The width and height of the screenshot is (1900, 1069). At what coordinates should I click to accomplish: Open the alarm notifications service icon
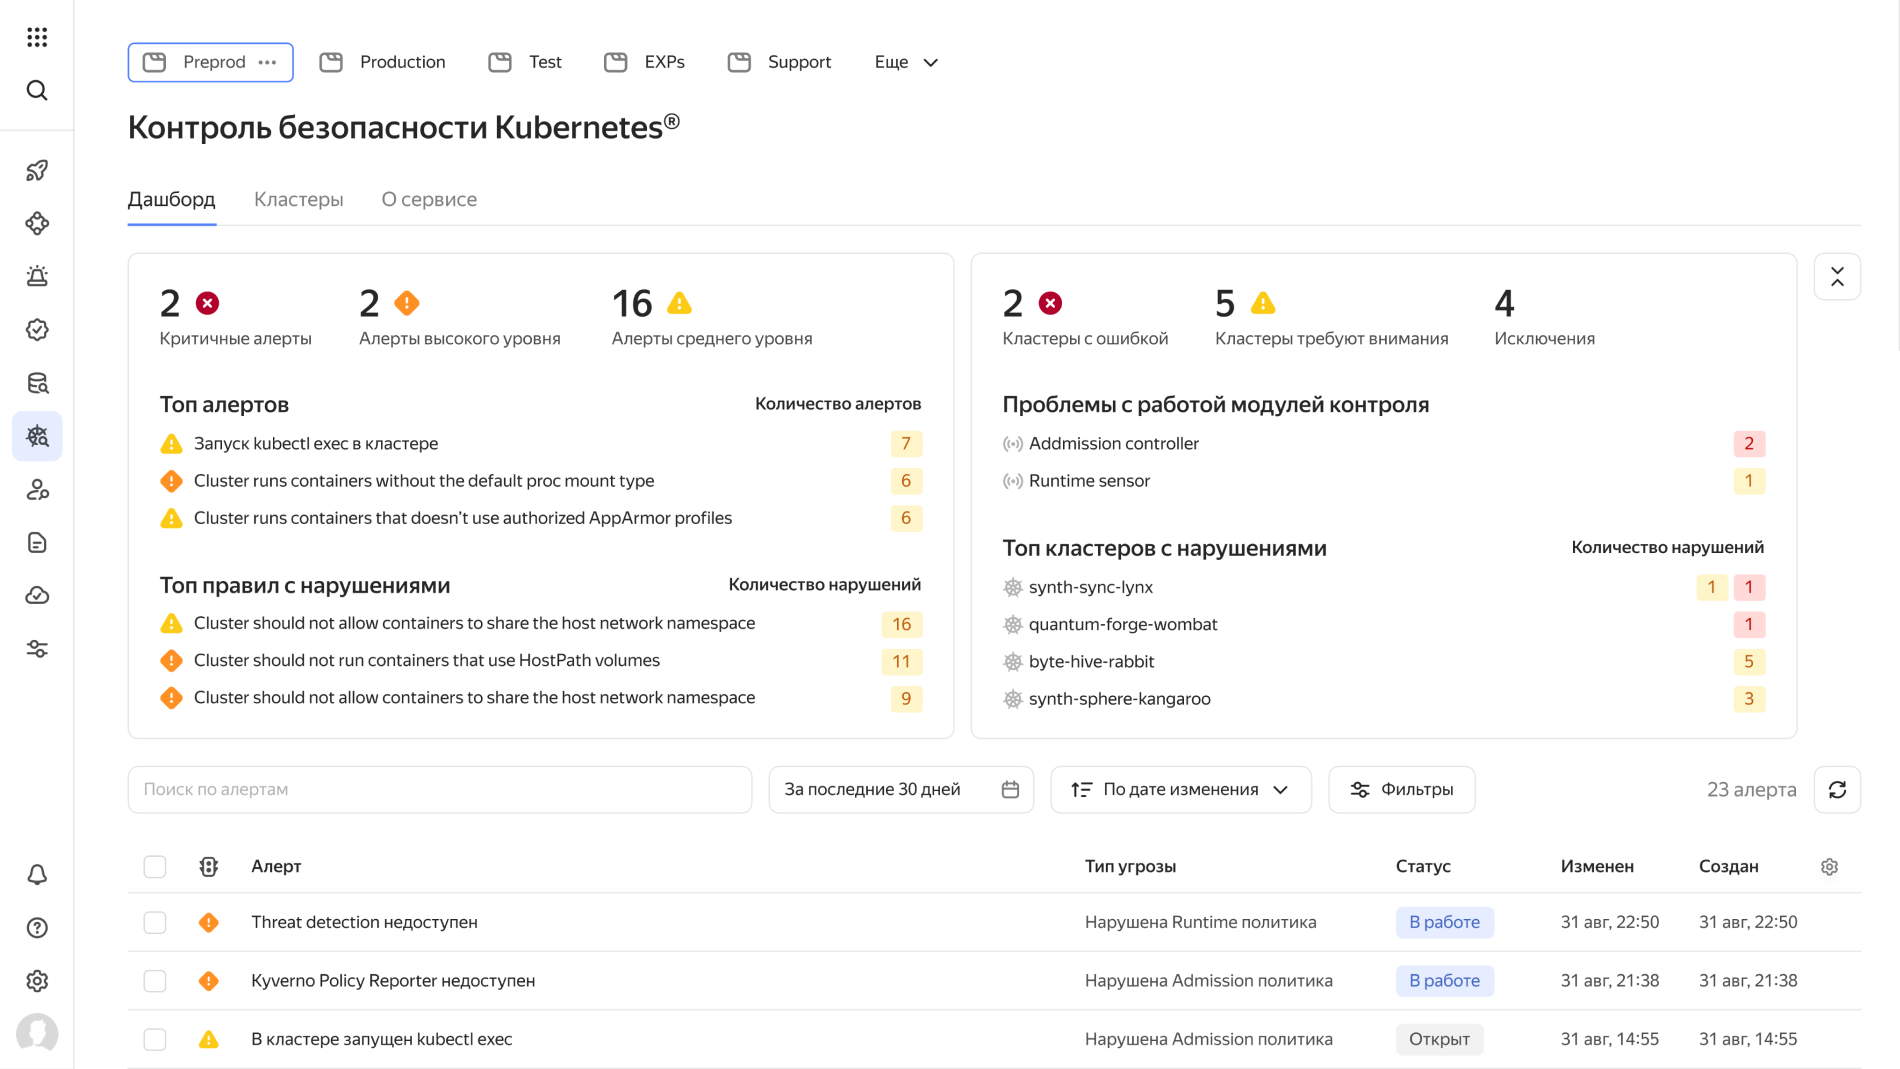pyautogui.click(x=37, y=276)
